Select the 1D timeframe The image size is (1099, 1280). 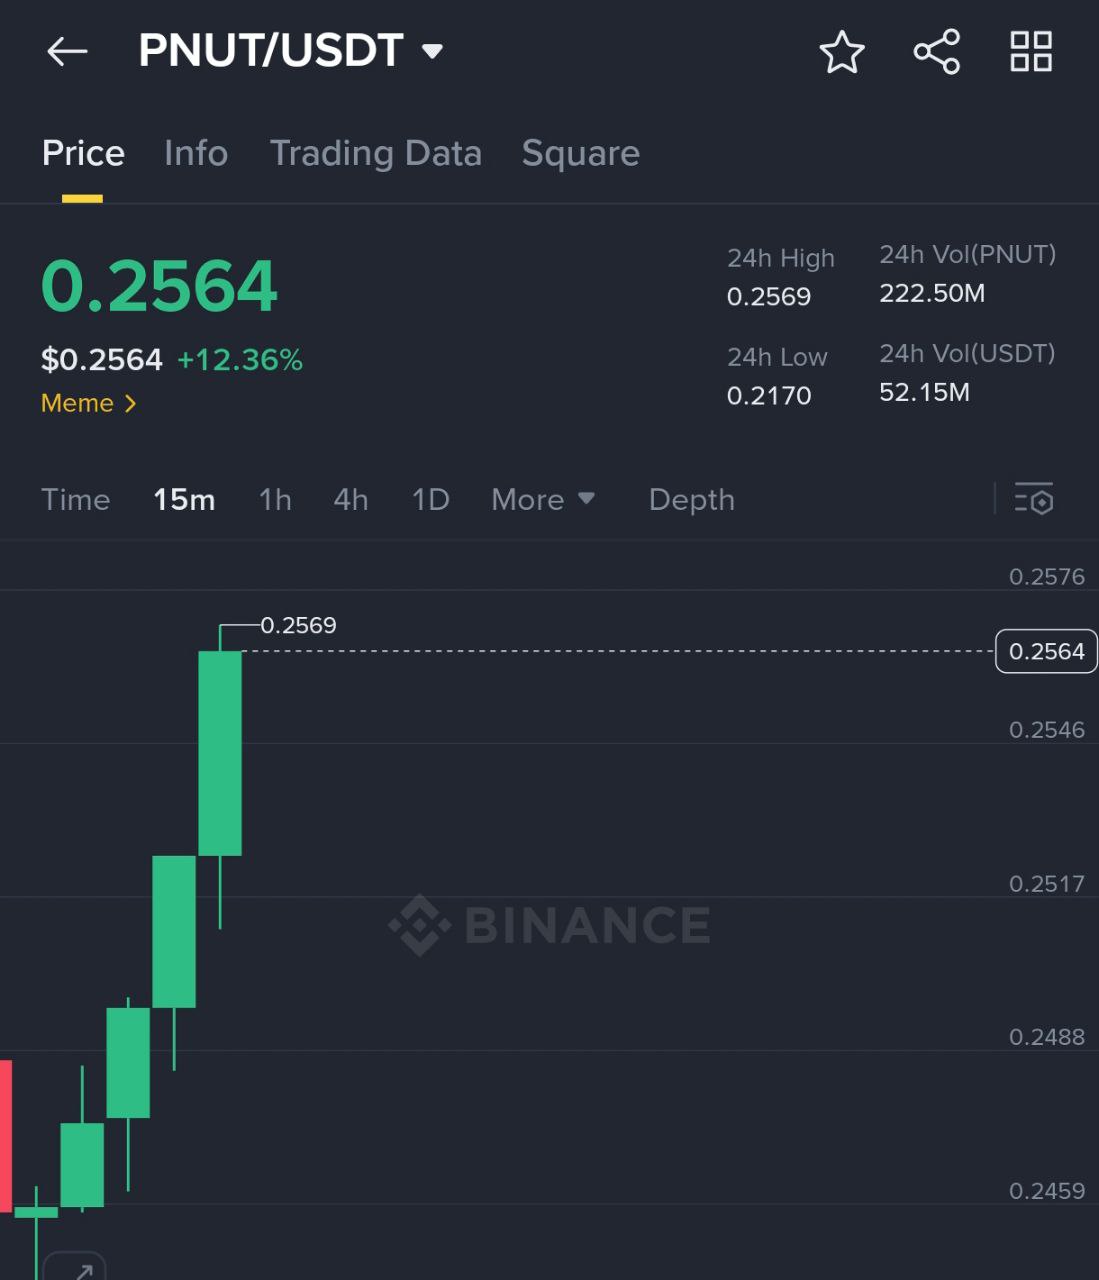(431, 499)
